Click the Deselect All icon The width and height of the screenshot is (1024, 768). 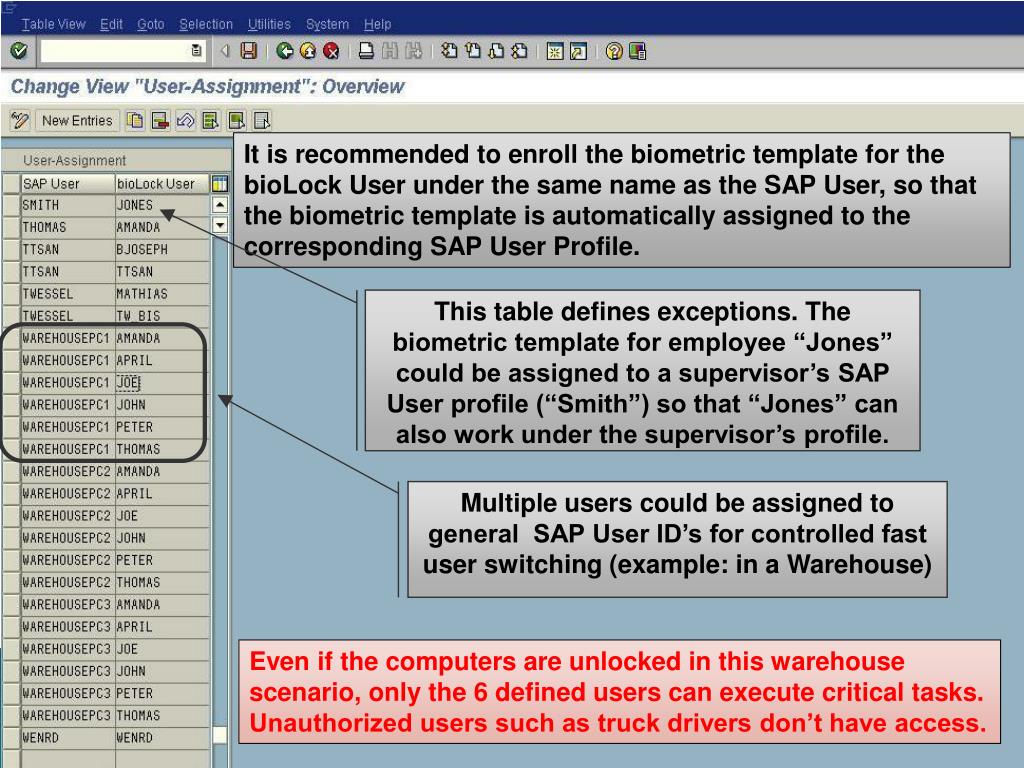(x=262, y=121)
